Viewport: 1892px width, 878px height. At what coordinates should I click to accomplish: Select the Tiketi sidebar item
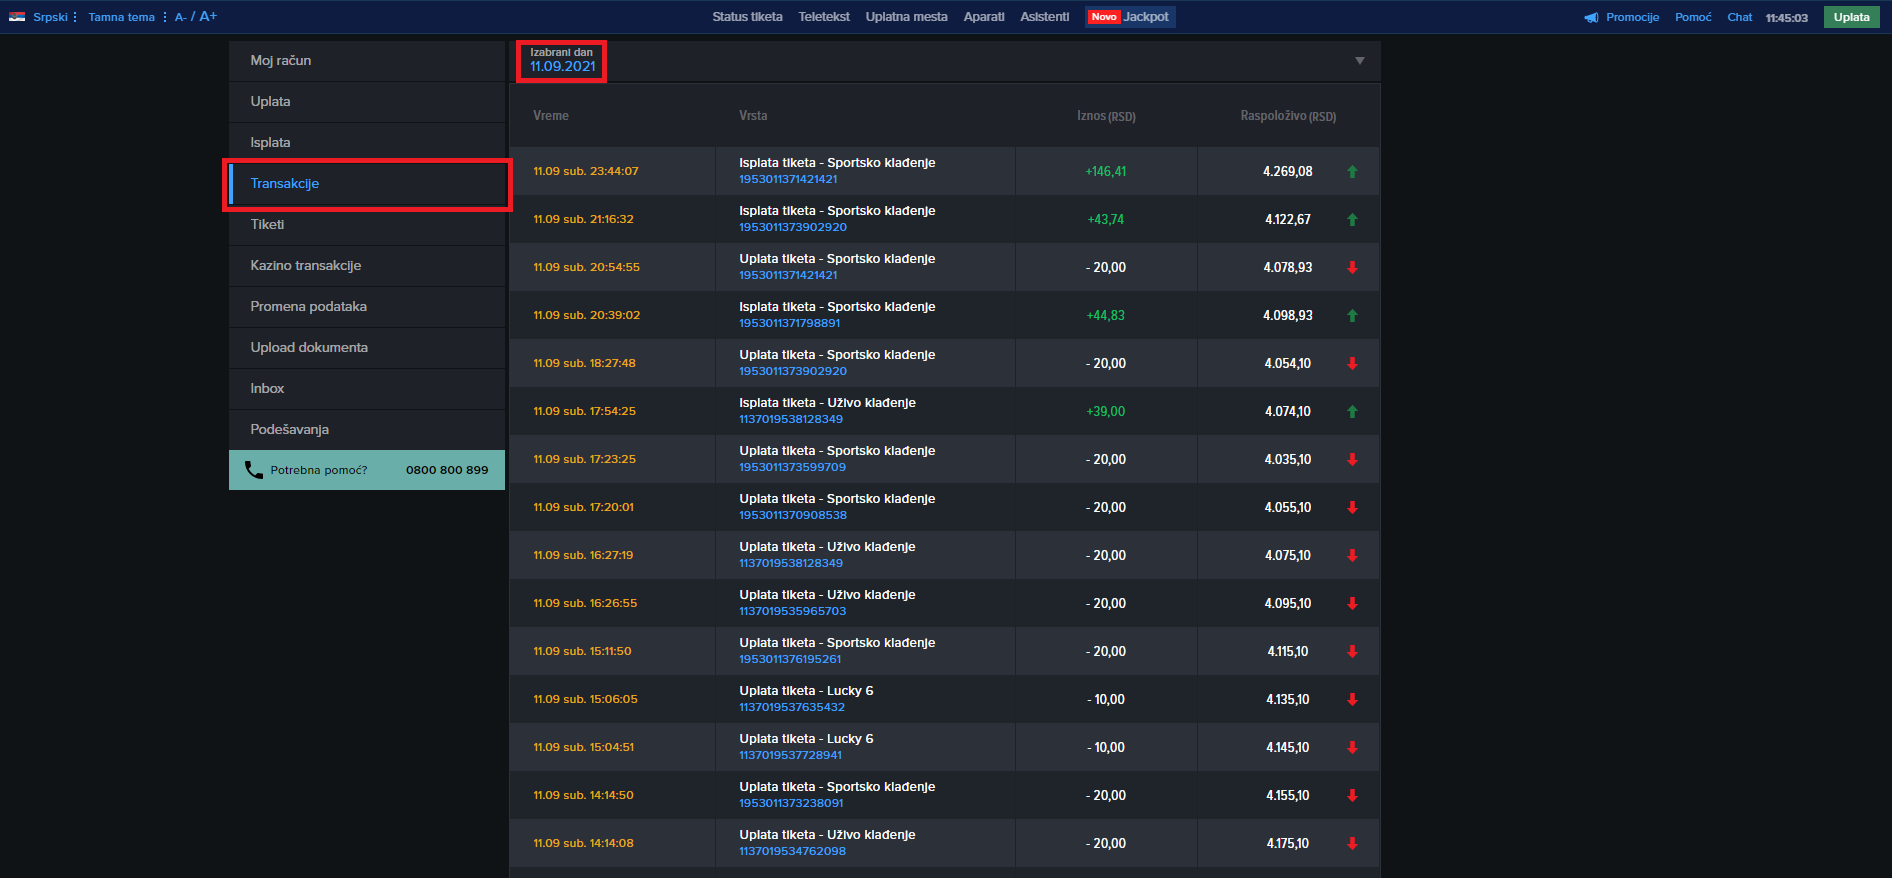pos(267,225)
